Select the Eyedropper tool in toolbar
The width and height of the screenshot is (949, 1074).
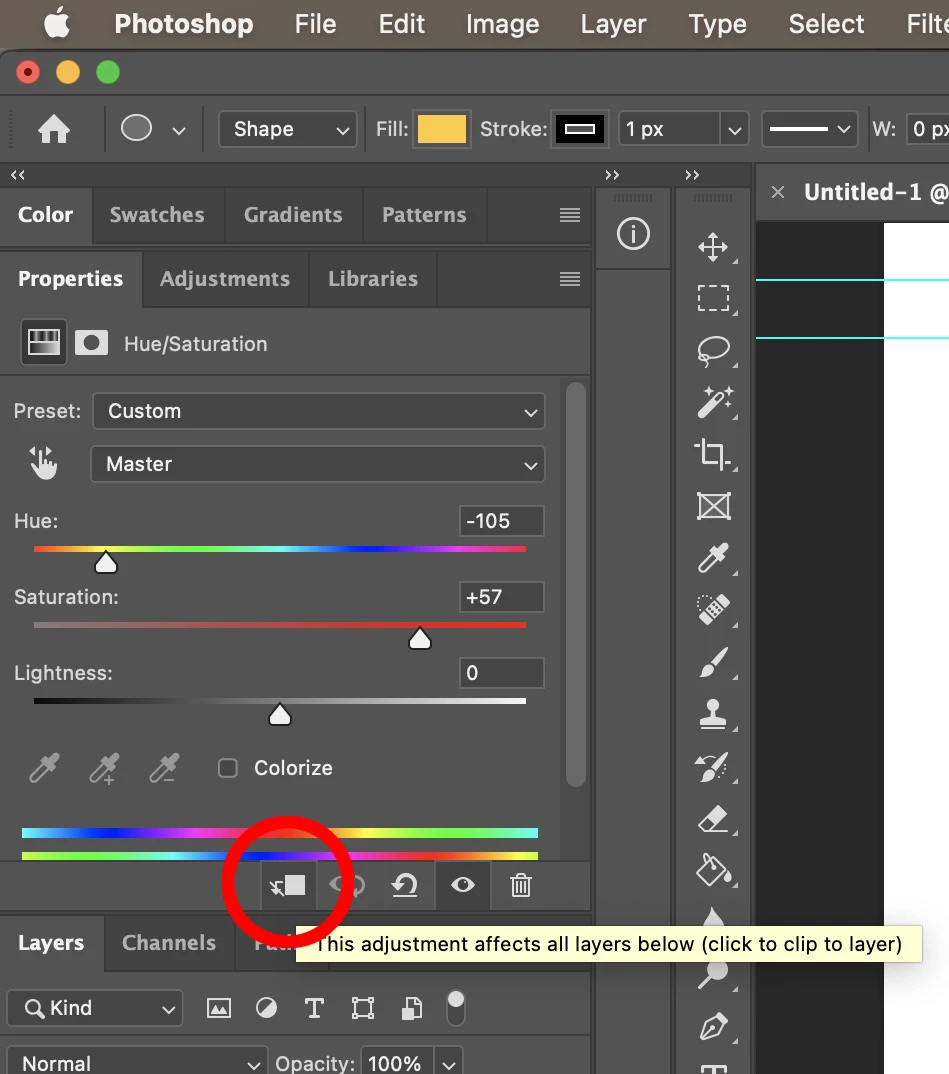point(713,558)
